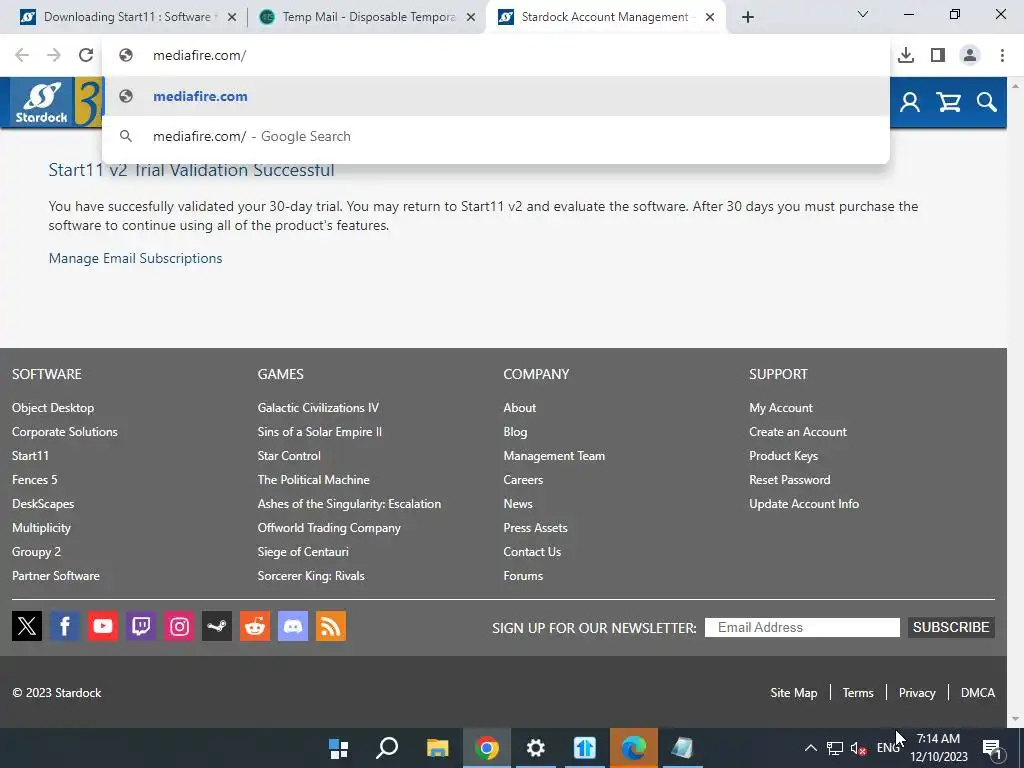This screenshot has height=768, width=1024.
Task: Open the Chrome profile avatar icon
Action: click(x=970, y=55)
